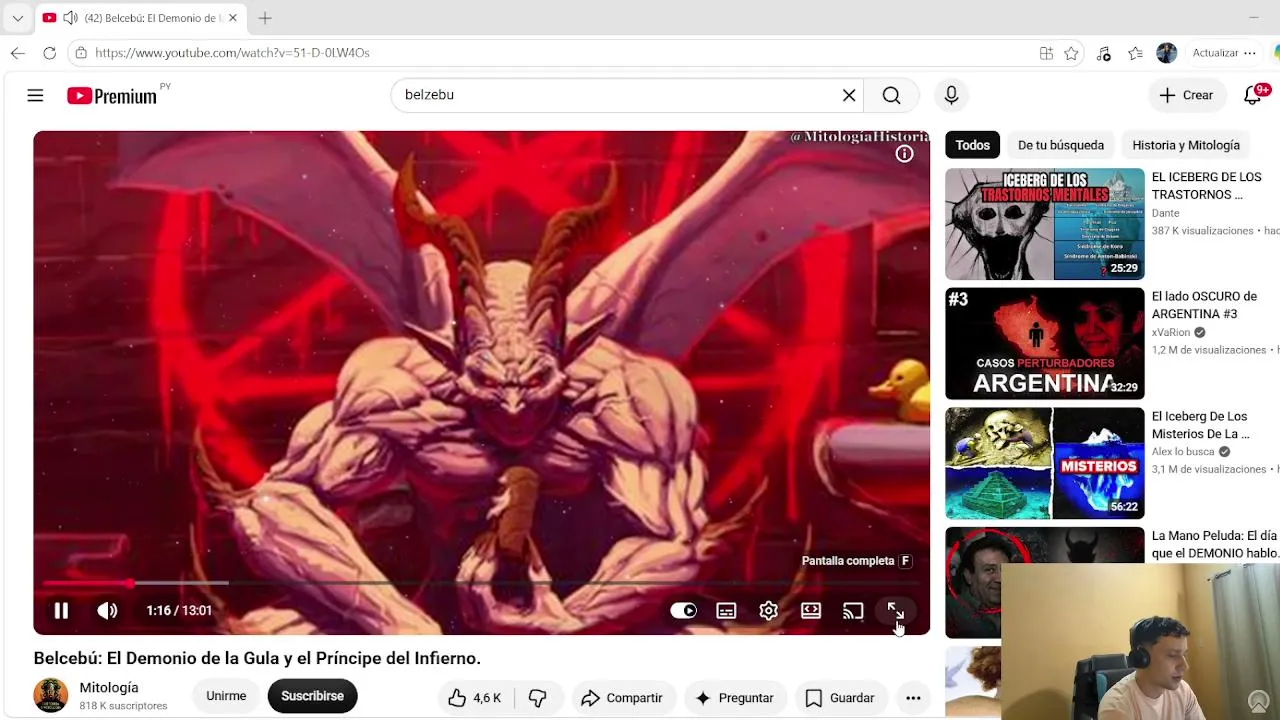The width and height of the screenshot is (1280, 720).
Task: Open the browser settings and more menu
Action: 1250,53
